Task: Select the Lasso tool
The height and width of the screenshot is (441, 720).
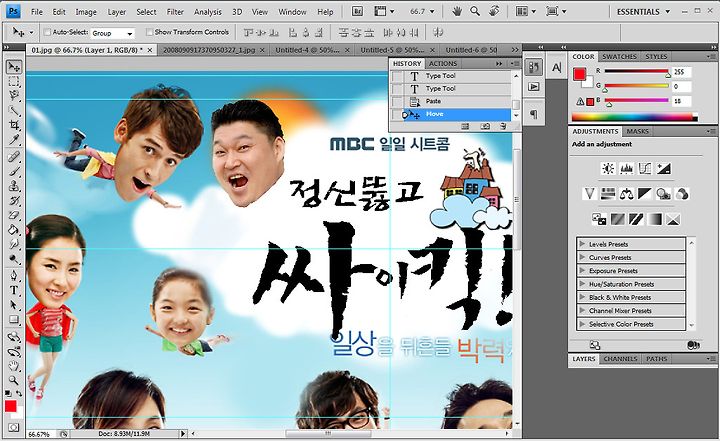Action: (14, 96)
